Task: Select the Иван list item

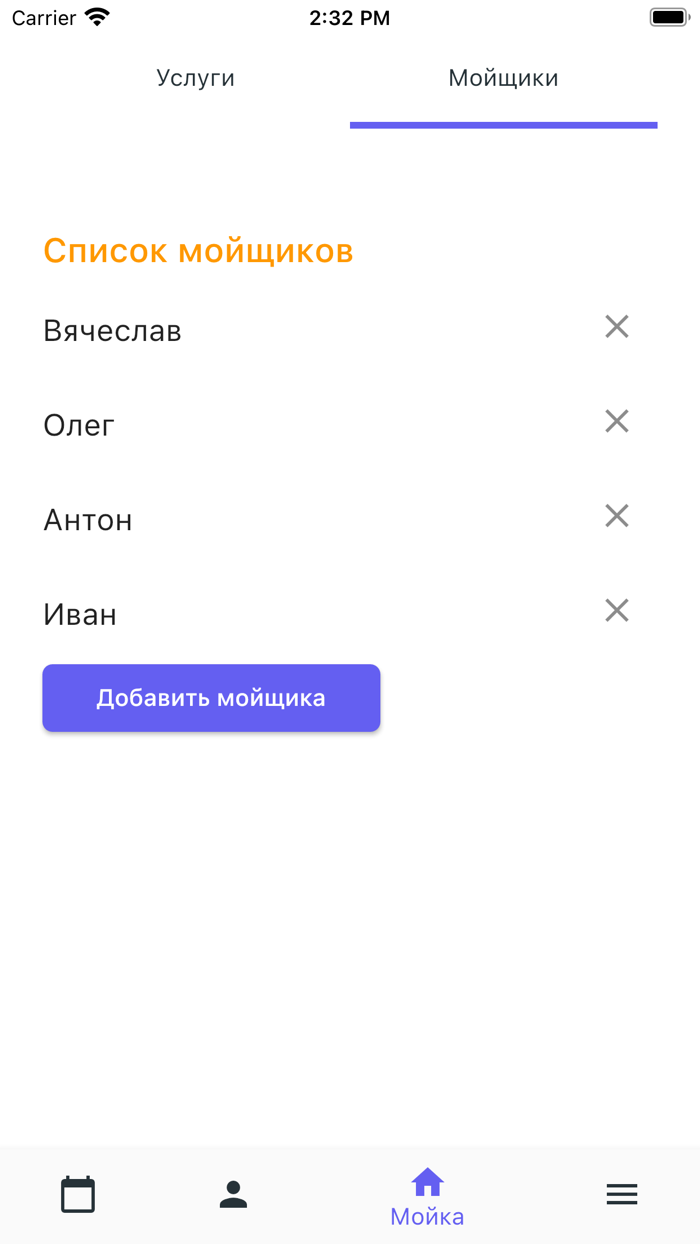Action: [80, 614]
